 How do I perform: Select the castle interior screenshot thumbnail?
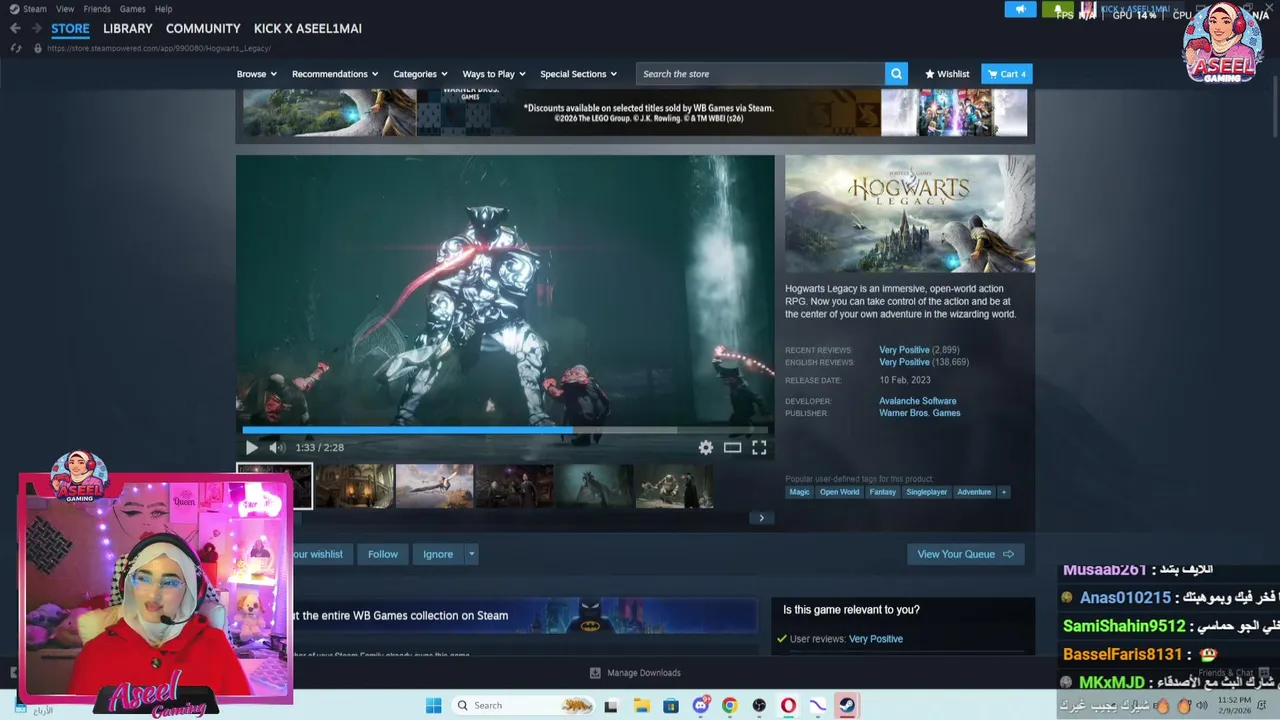point(355,486)
